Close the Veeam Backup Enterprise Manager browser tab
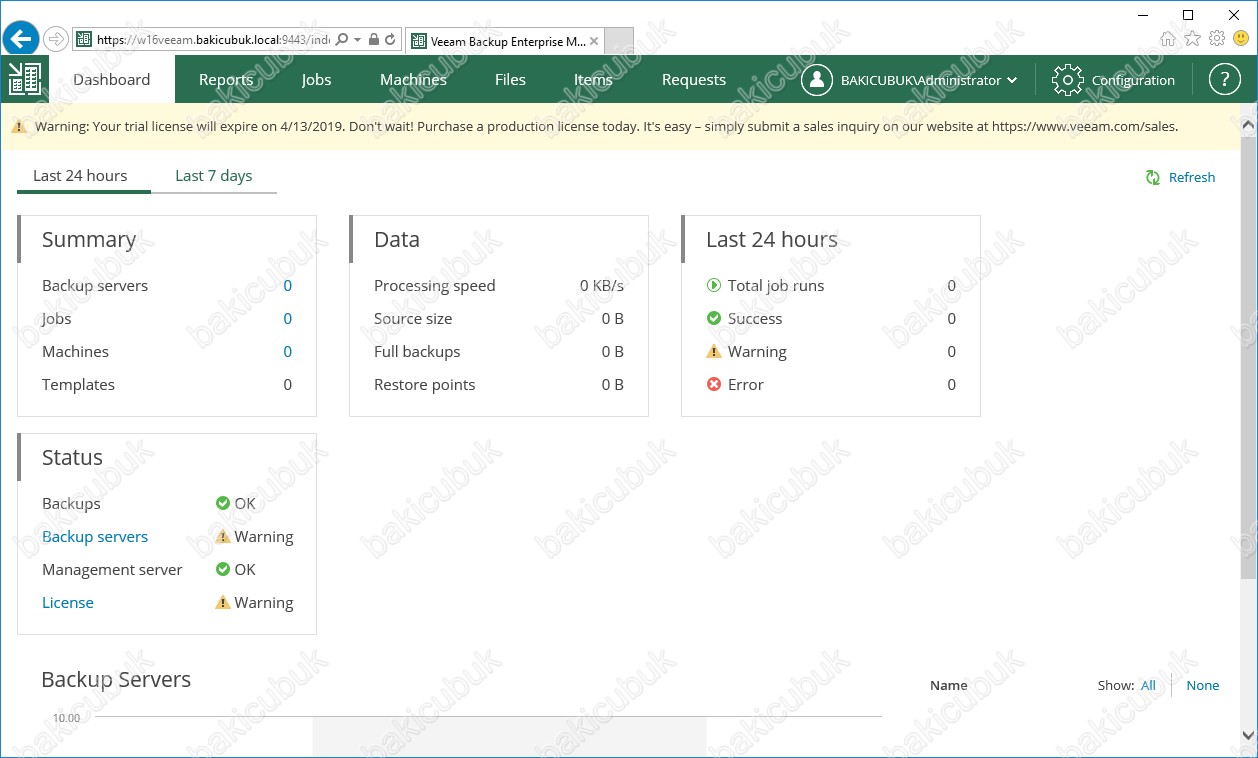The width and height of the screenshot is (1258, 758). pyautogui.click(x=594, y=41)
